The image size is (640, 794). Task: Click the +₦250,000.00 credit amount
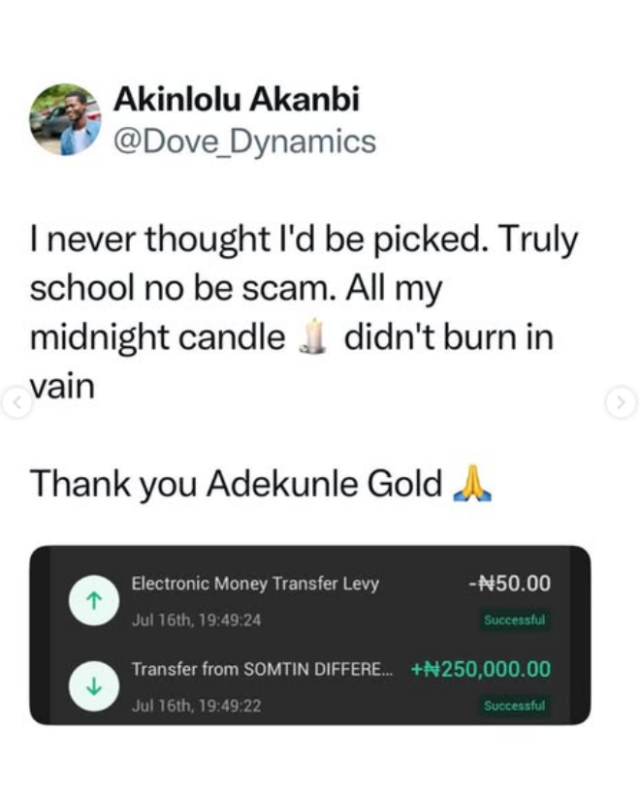point(480,670)
